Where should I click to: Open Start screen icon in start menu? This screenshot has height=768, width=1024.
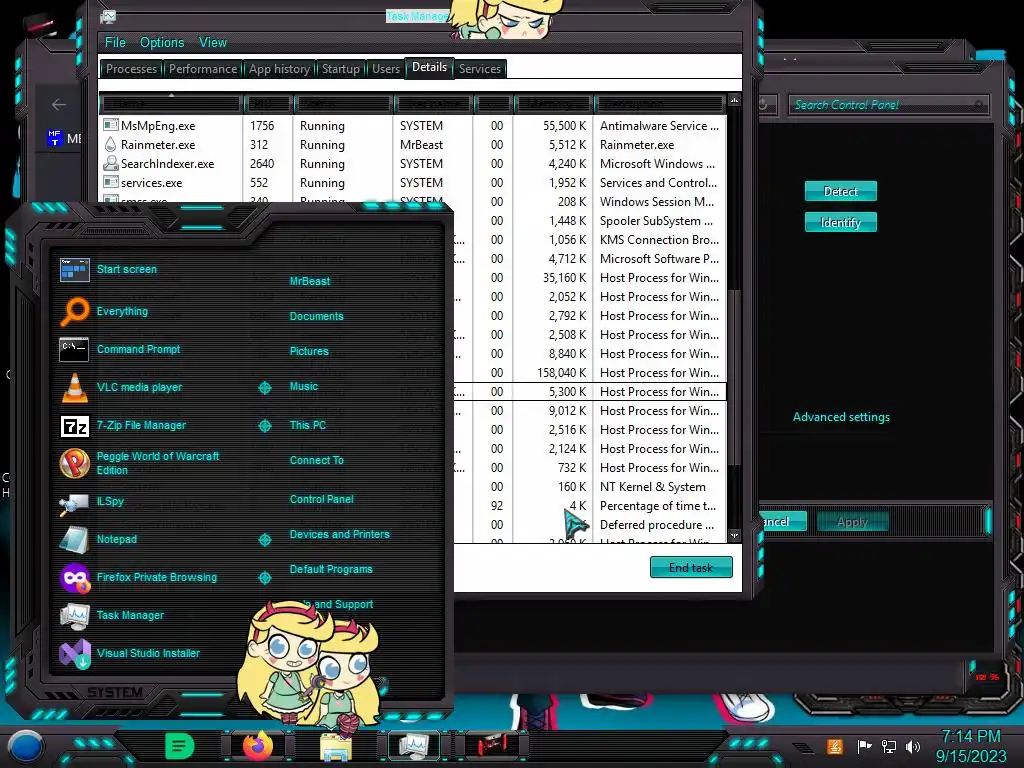(x=74, y=269)
